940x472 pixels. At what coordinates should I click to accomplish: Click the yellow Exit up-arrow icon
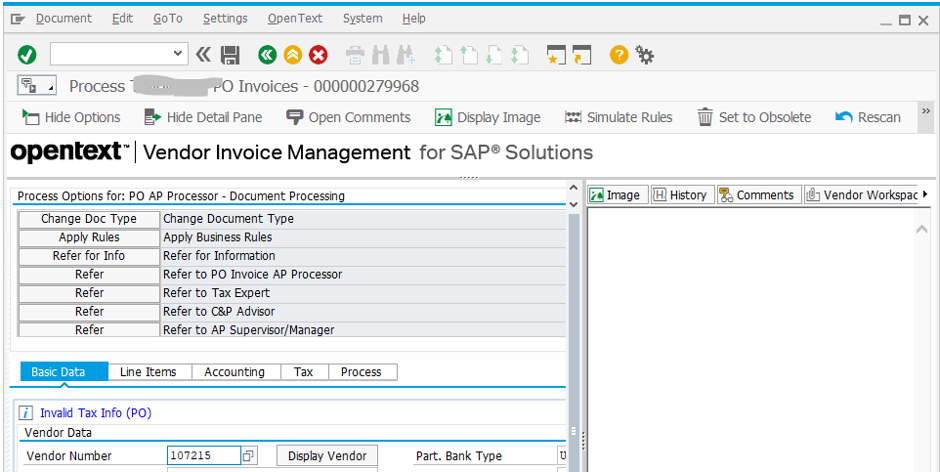pyautogui.click(x=293, y=54)
